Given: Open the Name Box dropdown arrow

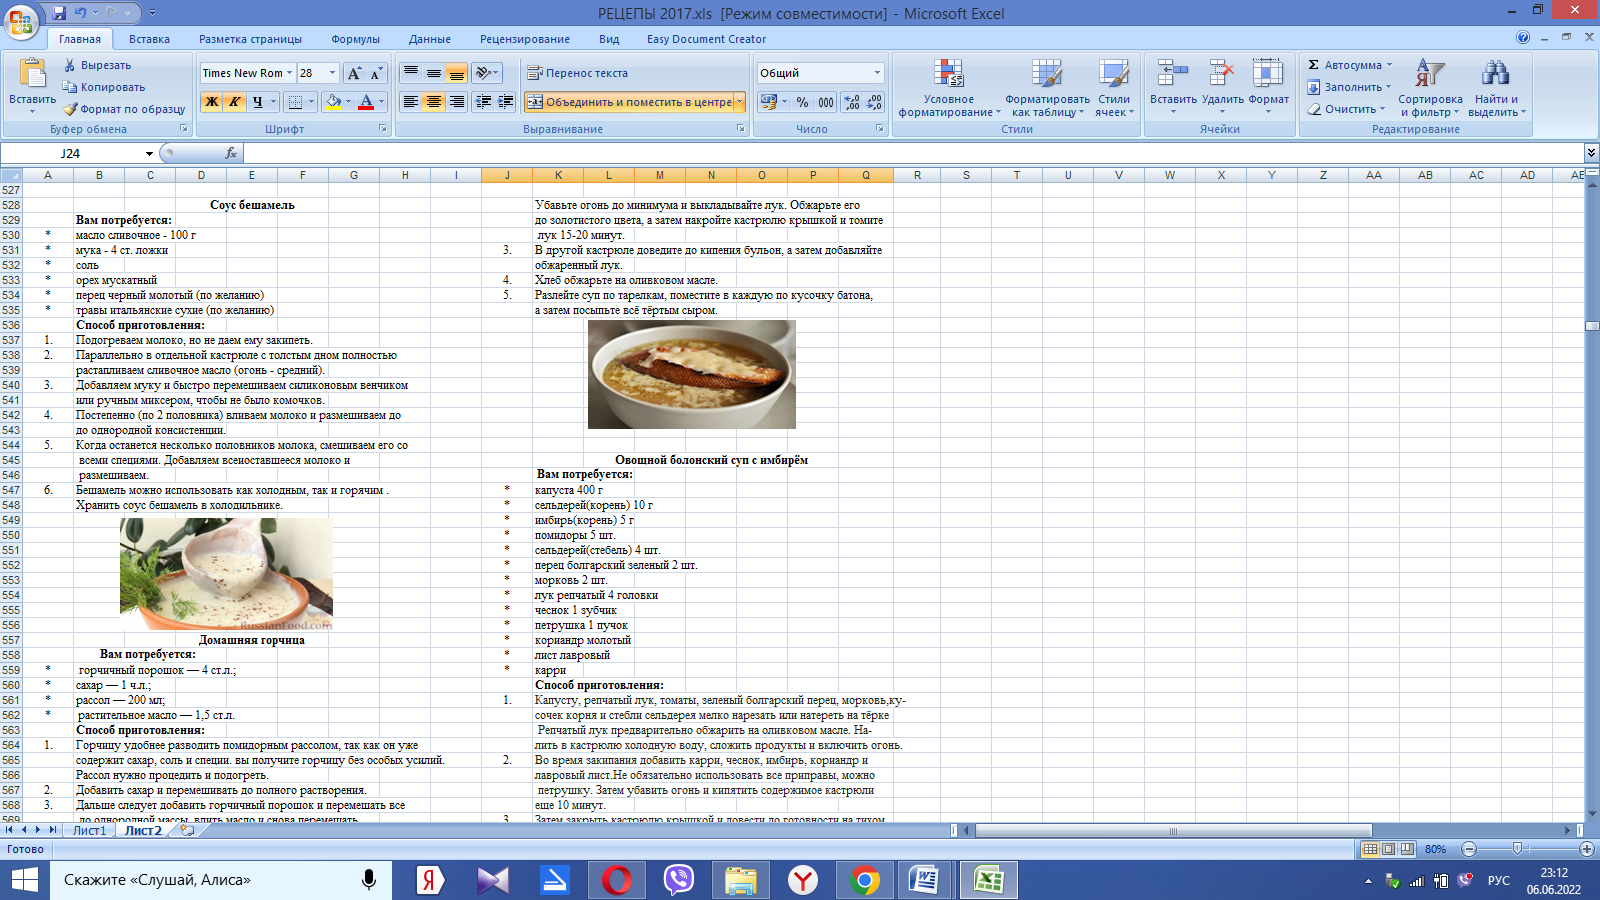Looking at the screenshot, I should (x=149, y=153).
